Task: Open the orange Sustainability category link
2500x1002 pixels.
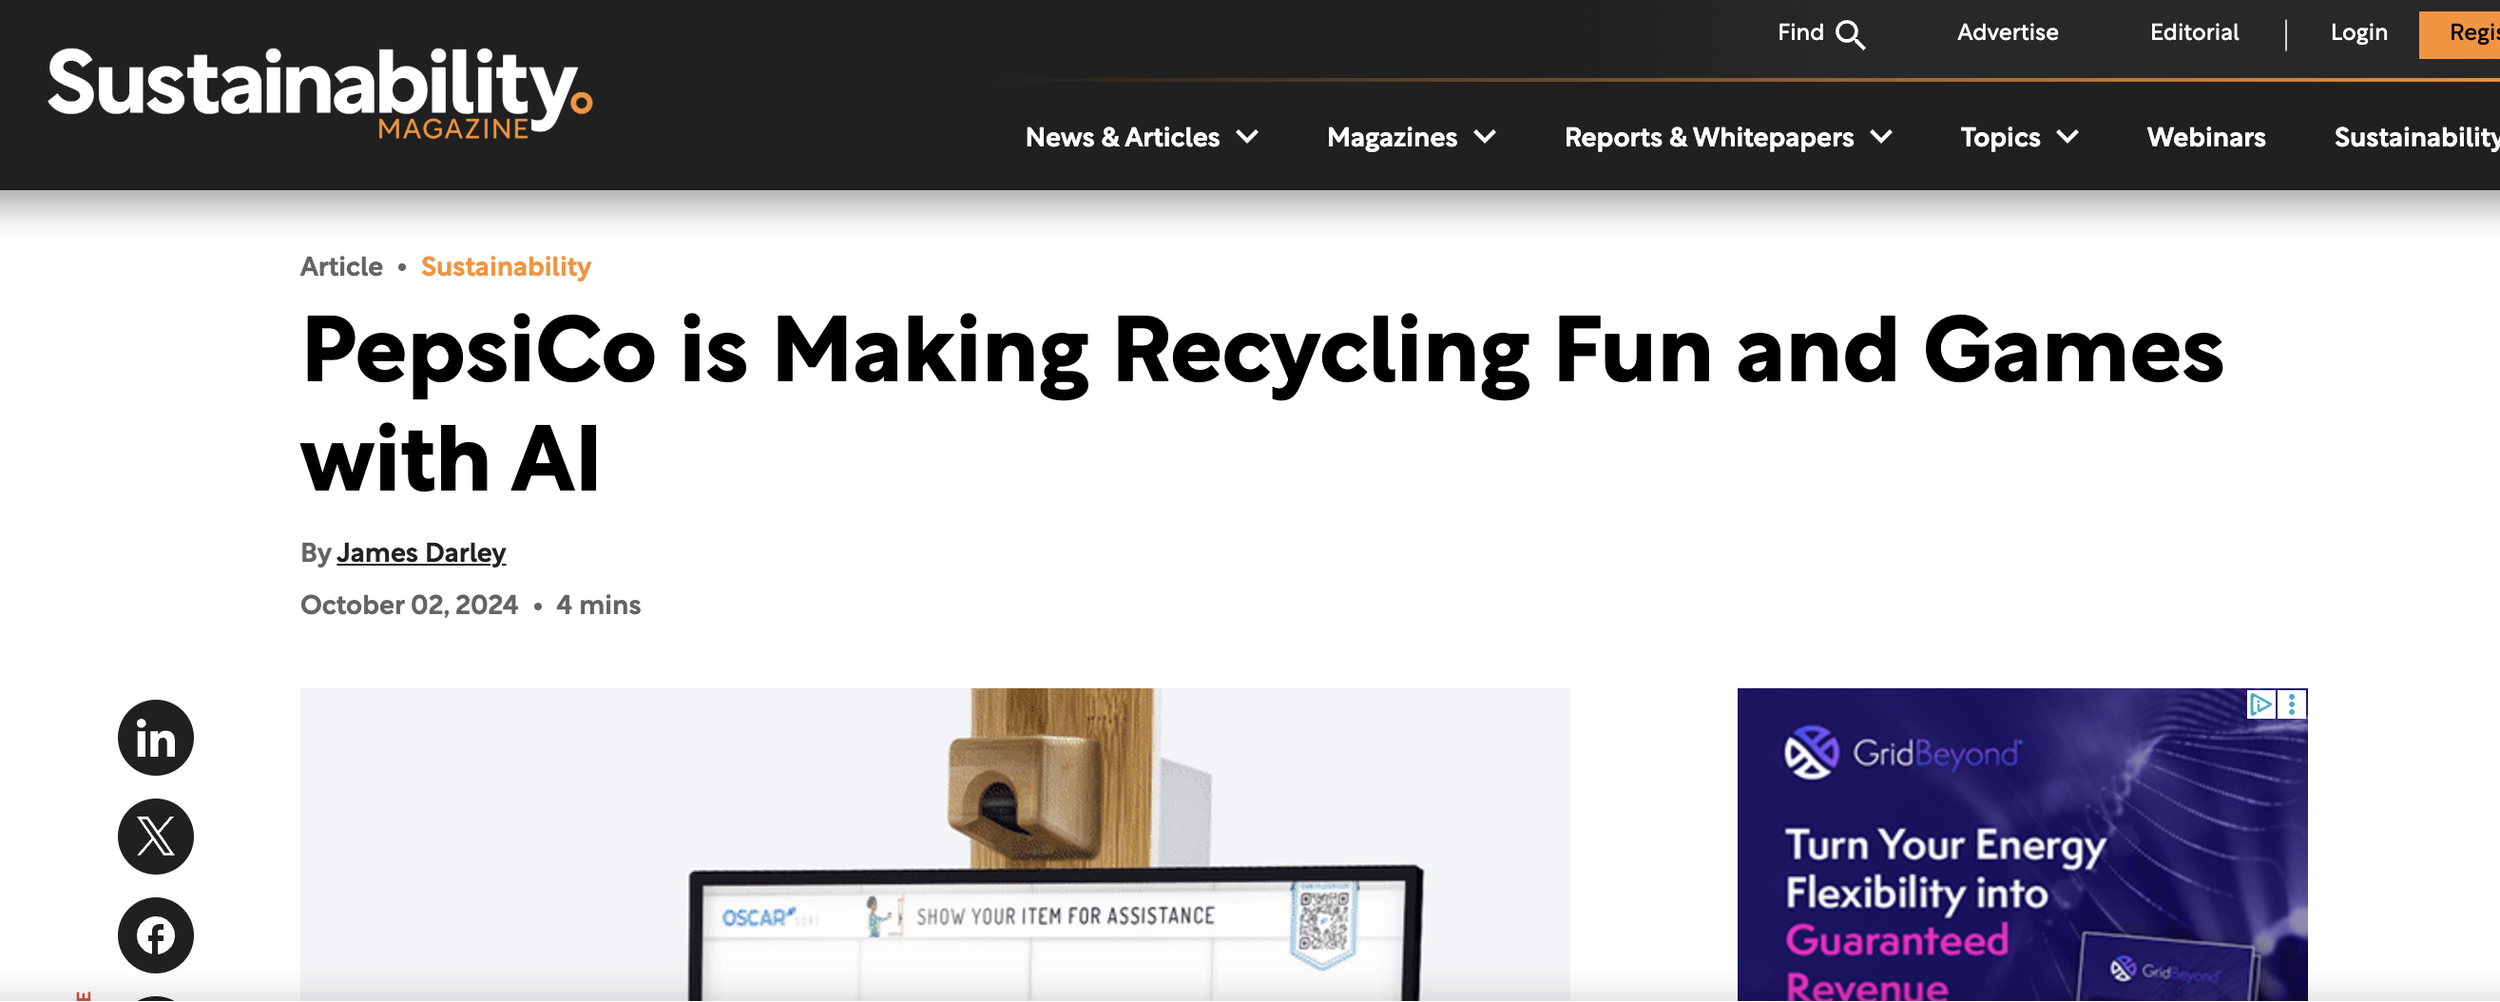Action: point(506,267)
